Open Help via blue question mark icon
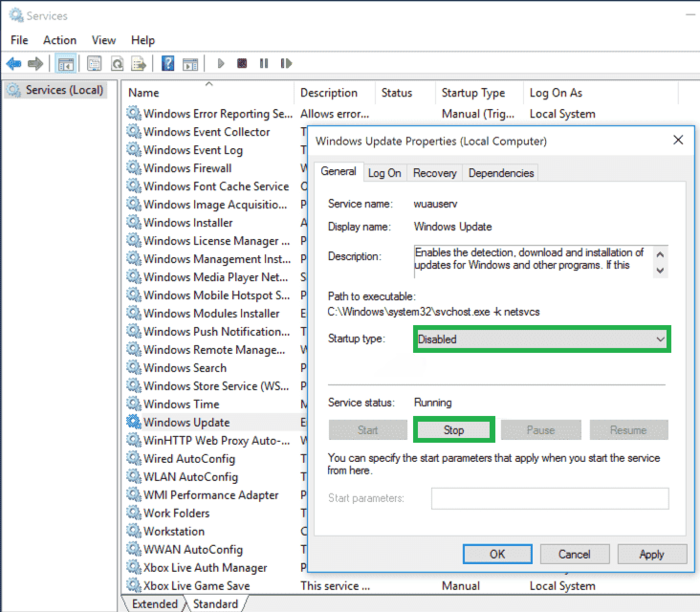Screen dimensions: 700x612 coord(168,64)
